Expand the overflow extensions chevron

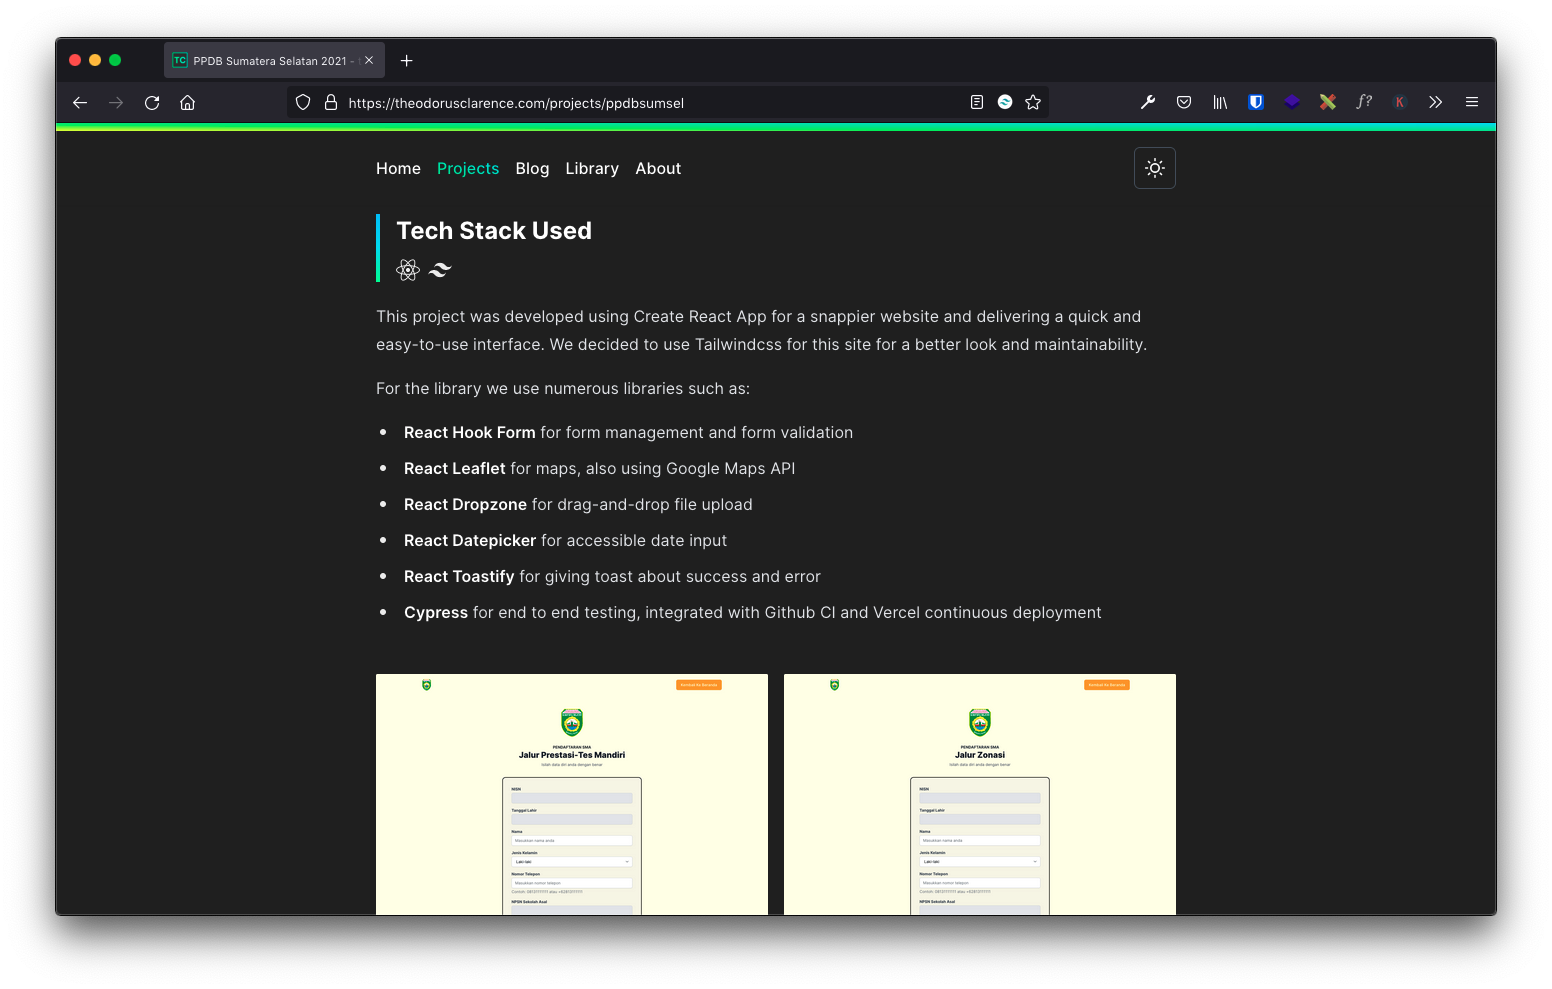tap(1435, 102)
